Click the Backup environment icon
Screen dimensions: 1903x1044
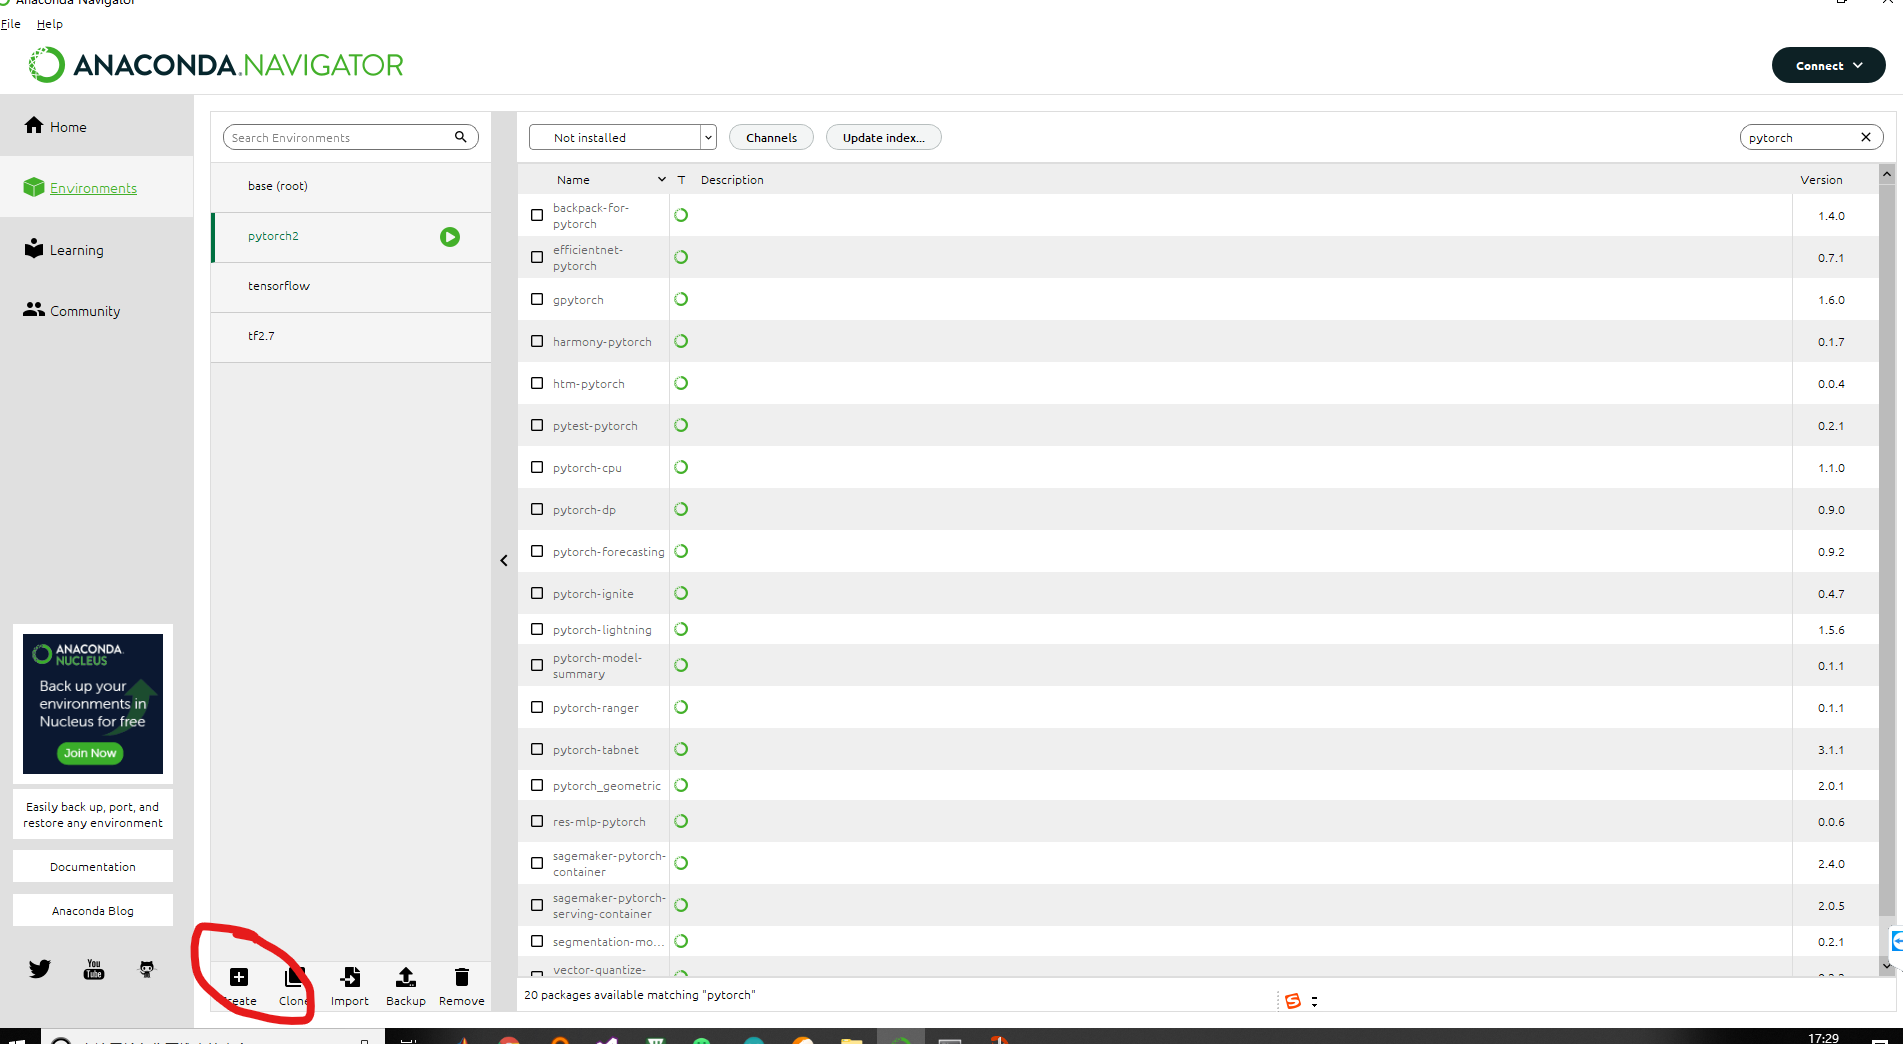(x=406, y=977)
